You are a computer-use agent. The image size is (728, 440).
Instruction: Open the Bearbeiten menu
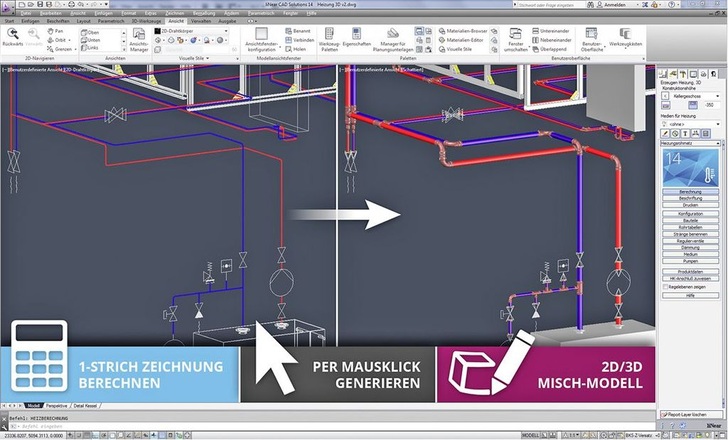coord(51,13)
